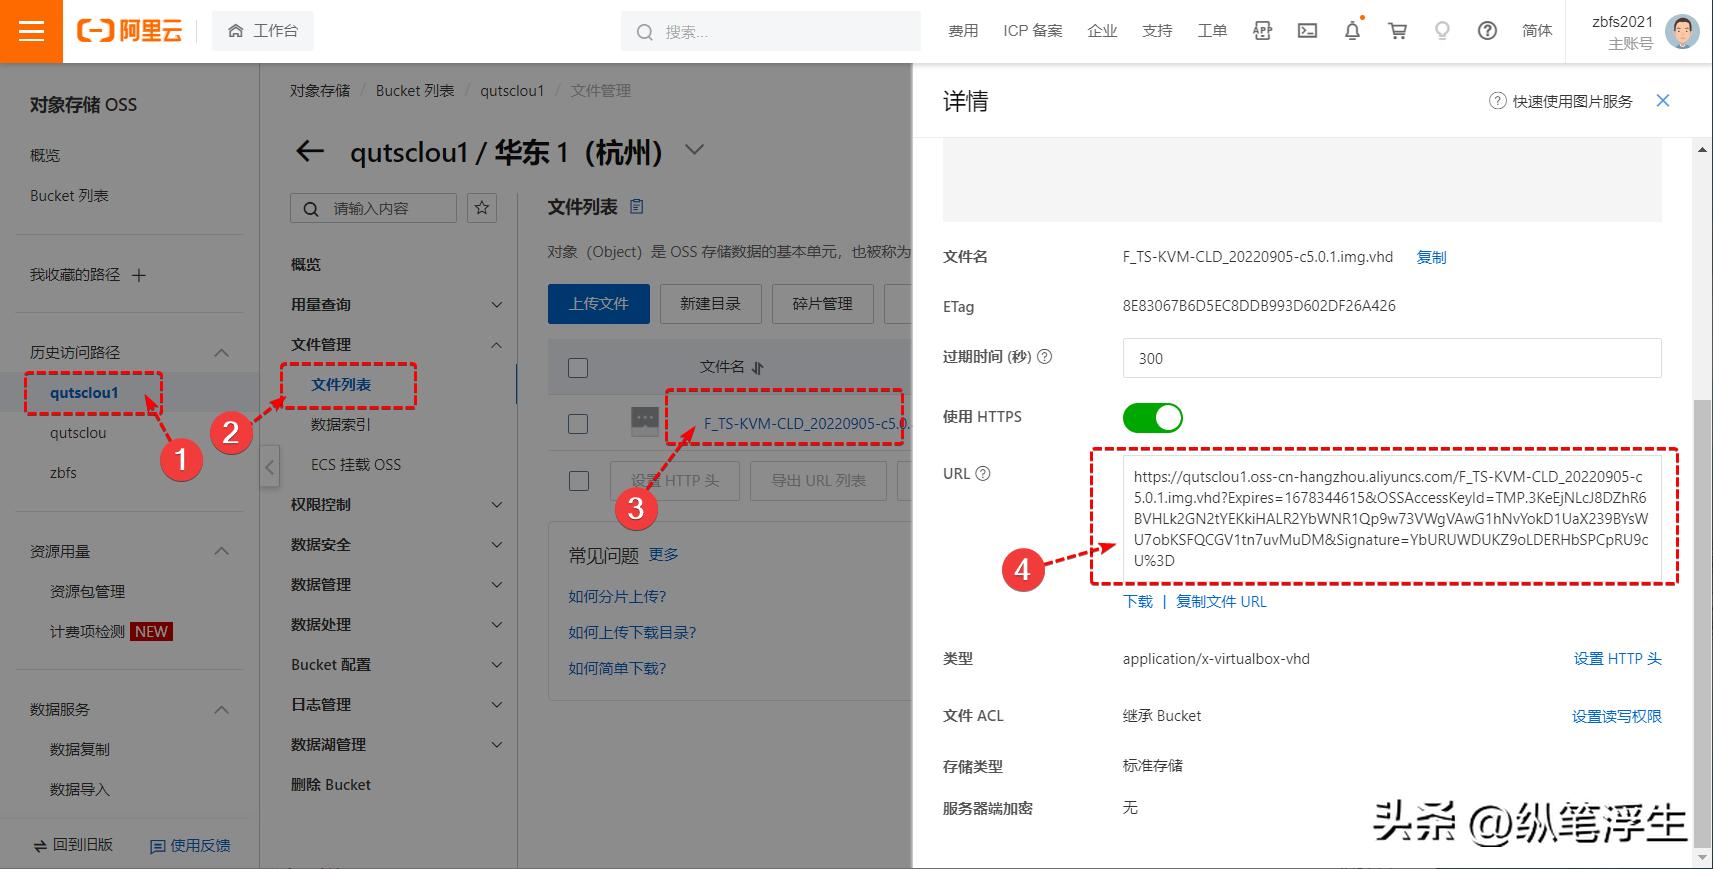Open the 工作台 workbench tab
Image resolution: width=1713 pixels, height=869 pixels.
[263, 31]
